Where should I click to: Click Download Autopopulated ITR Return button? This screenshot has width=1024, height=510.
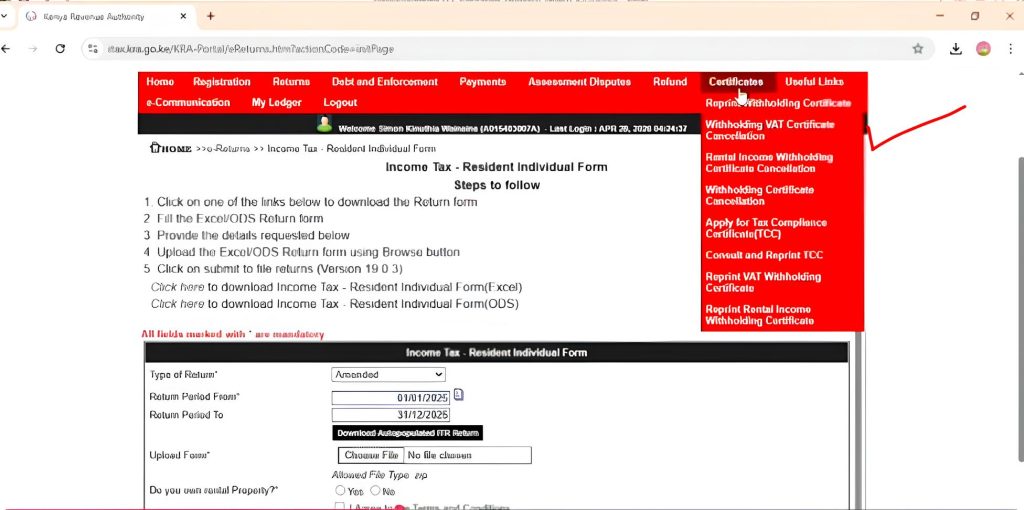tap(408, 433)
